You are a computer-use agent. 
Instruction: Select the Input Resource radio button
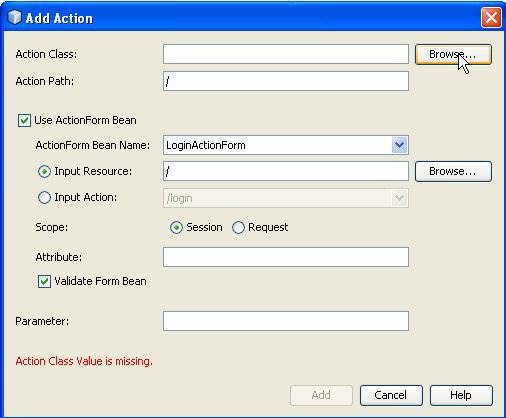pos(44,171)
